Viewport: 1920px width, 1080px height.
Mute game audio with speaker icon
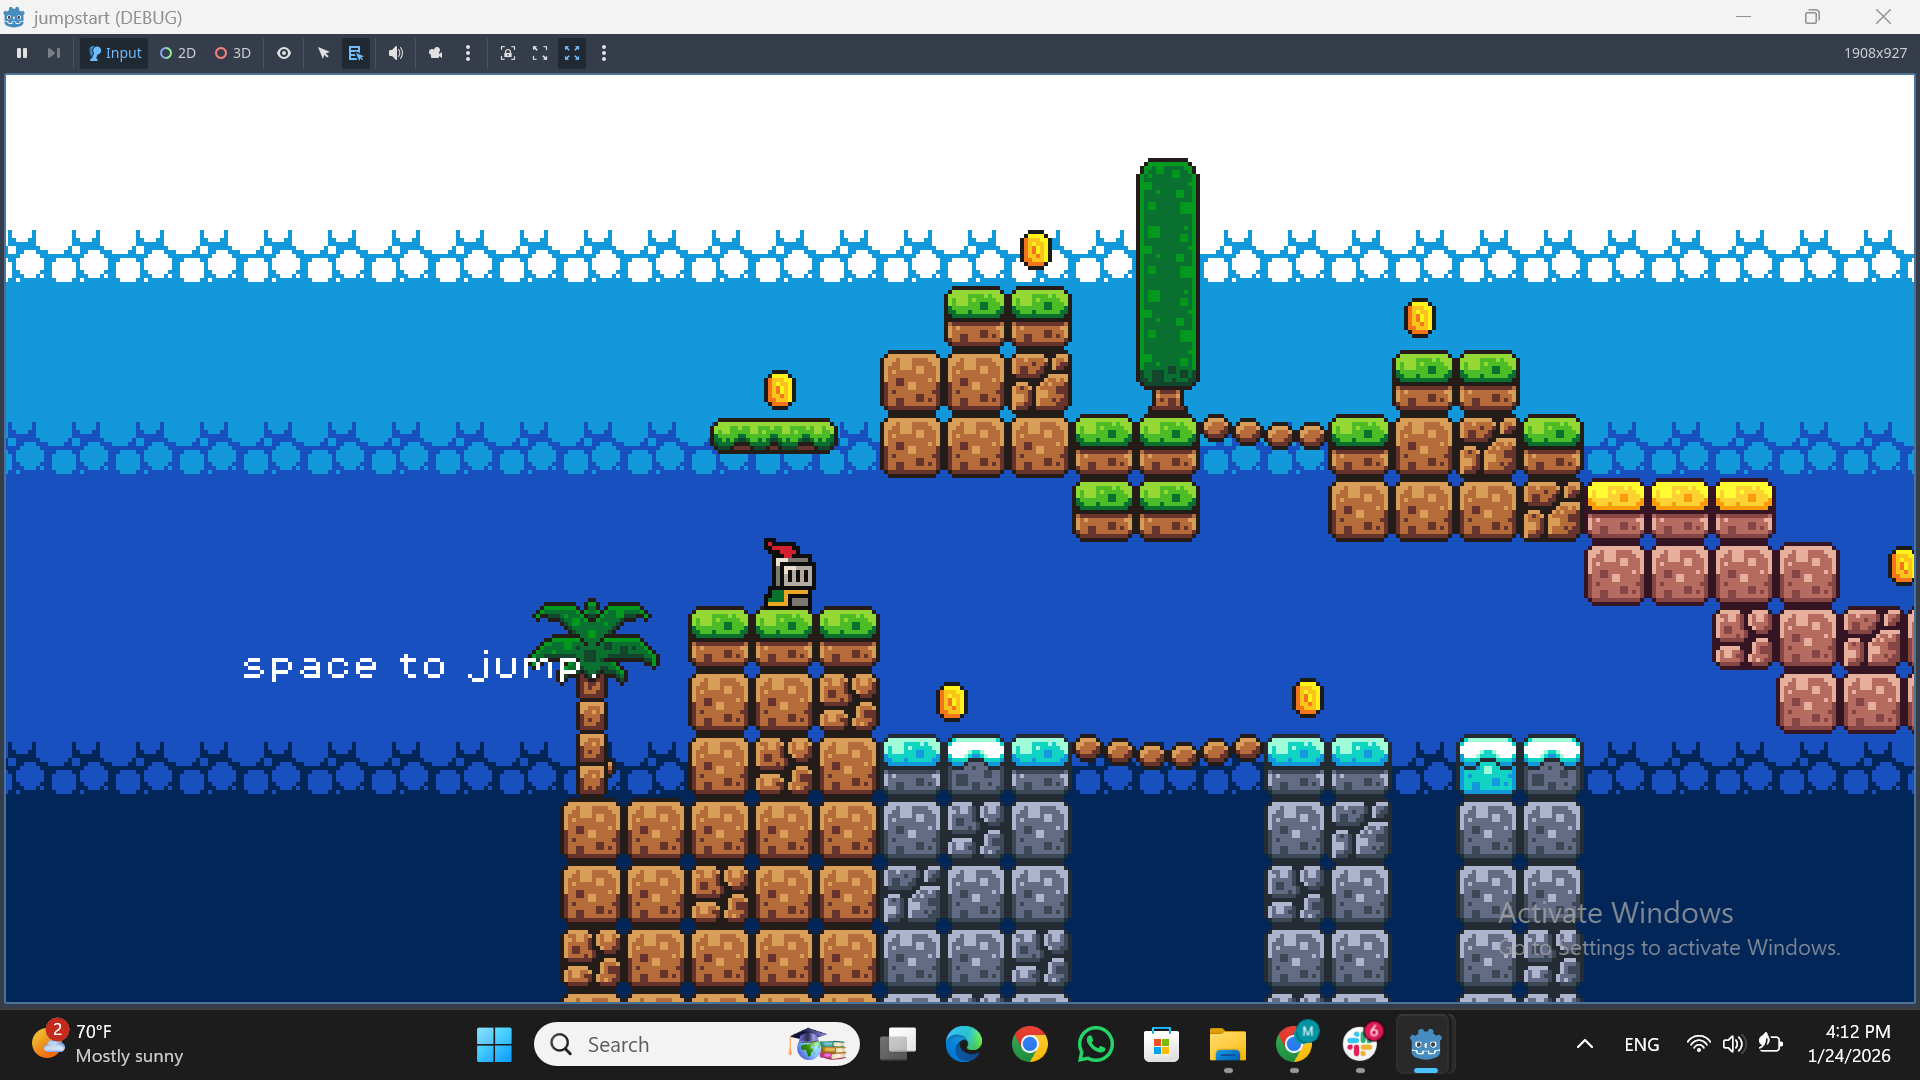click(x=396, y=53)
